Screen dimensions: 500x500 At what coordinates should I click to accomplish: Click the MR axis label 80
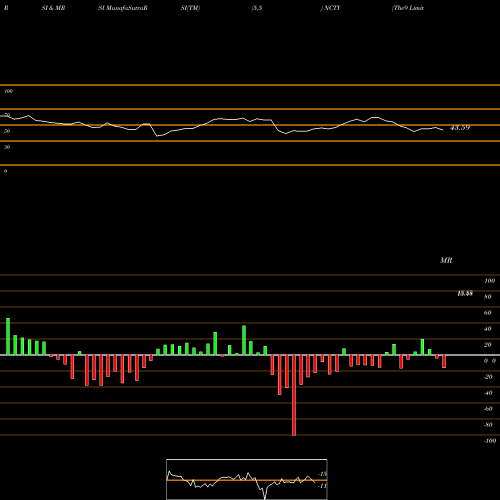(488, 297)
